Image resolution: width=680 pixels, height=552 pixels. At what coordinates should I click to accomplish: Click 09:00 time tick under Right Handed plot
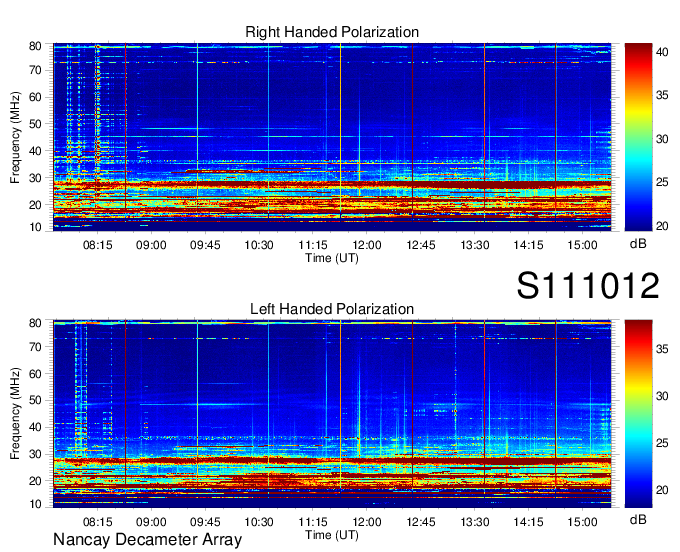point(151,245)
